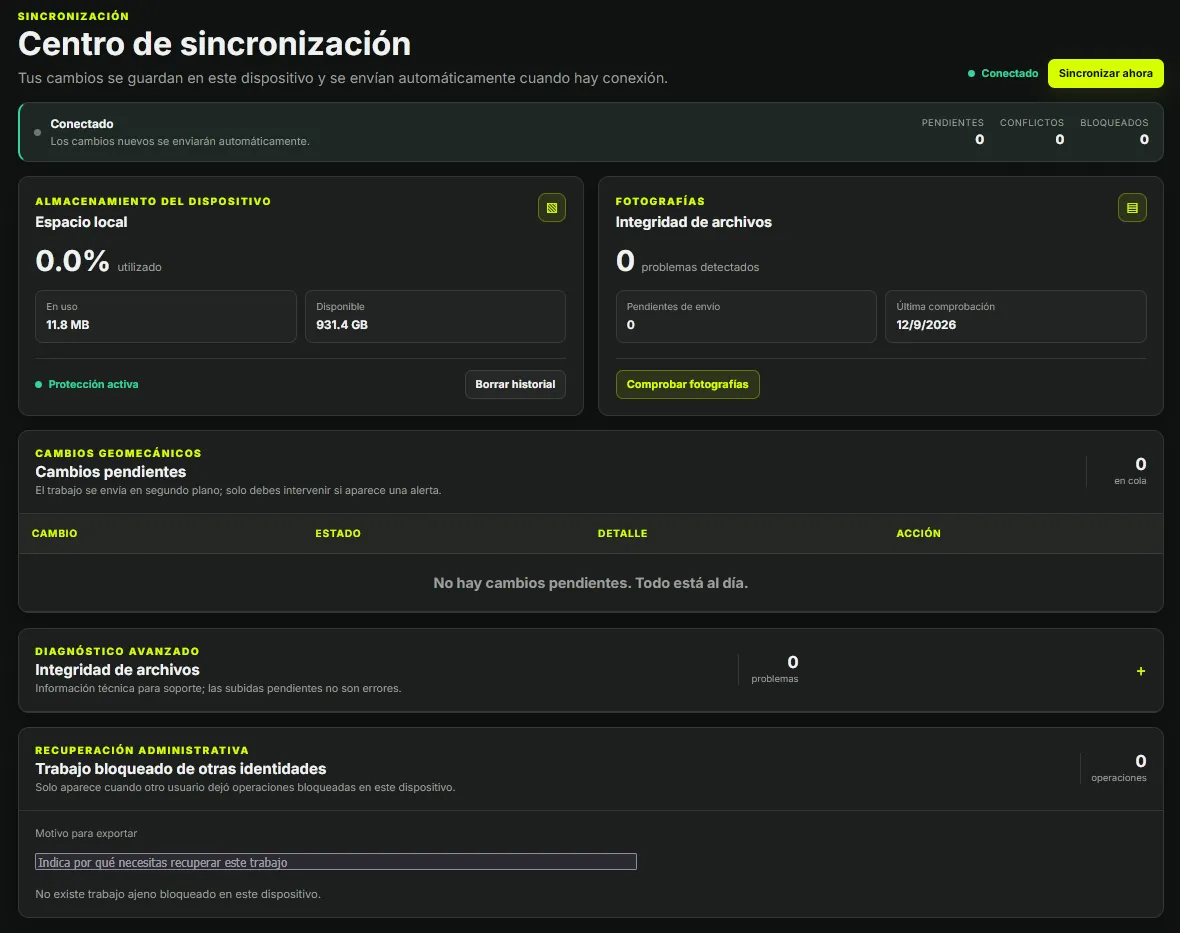Click the ACCIÓN column header

coord(918,533)
